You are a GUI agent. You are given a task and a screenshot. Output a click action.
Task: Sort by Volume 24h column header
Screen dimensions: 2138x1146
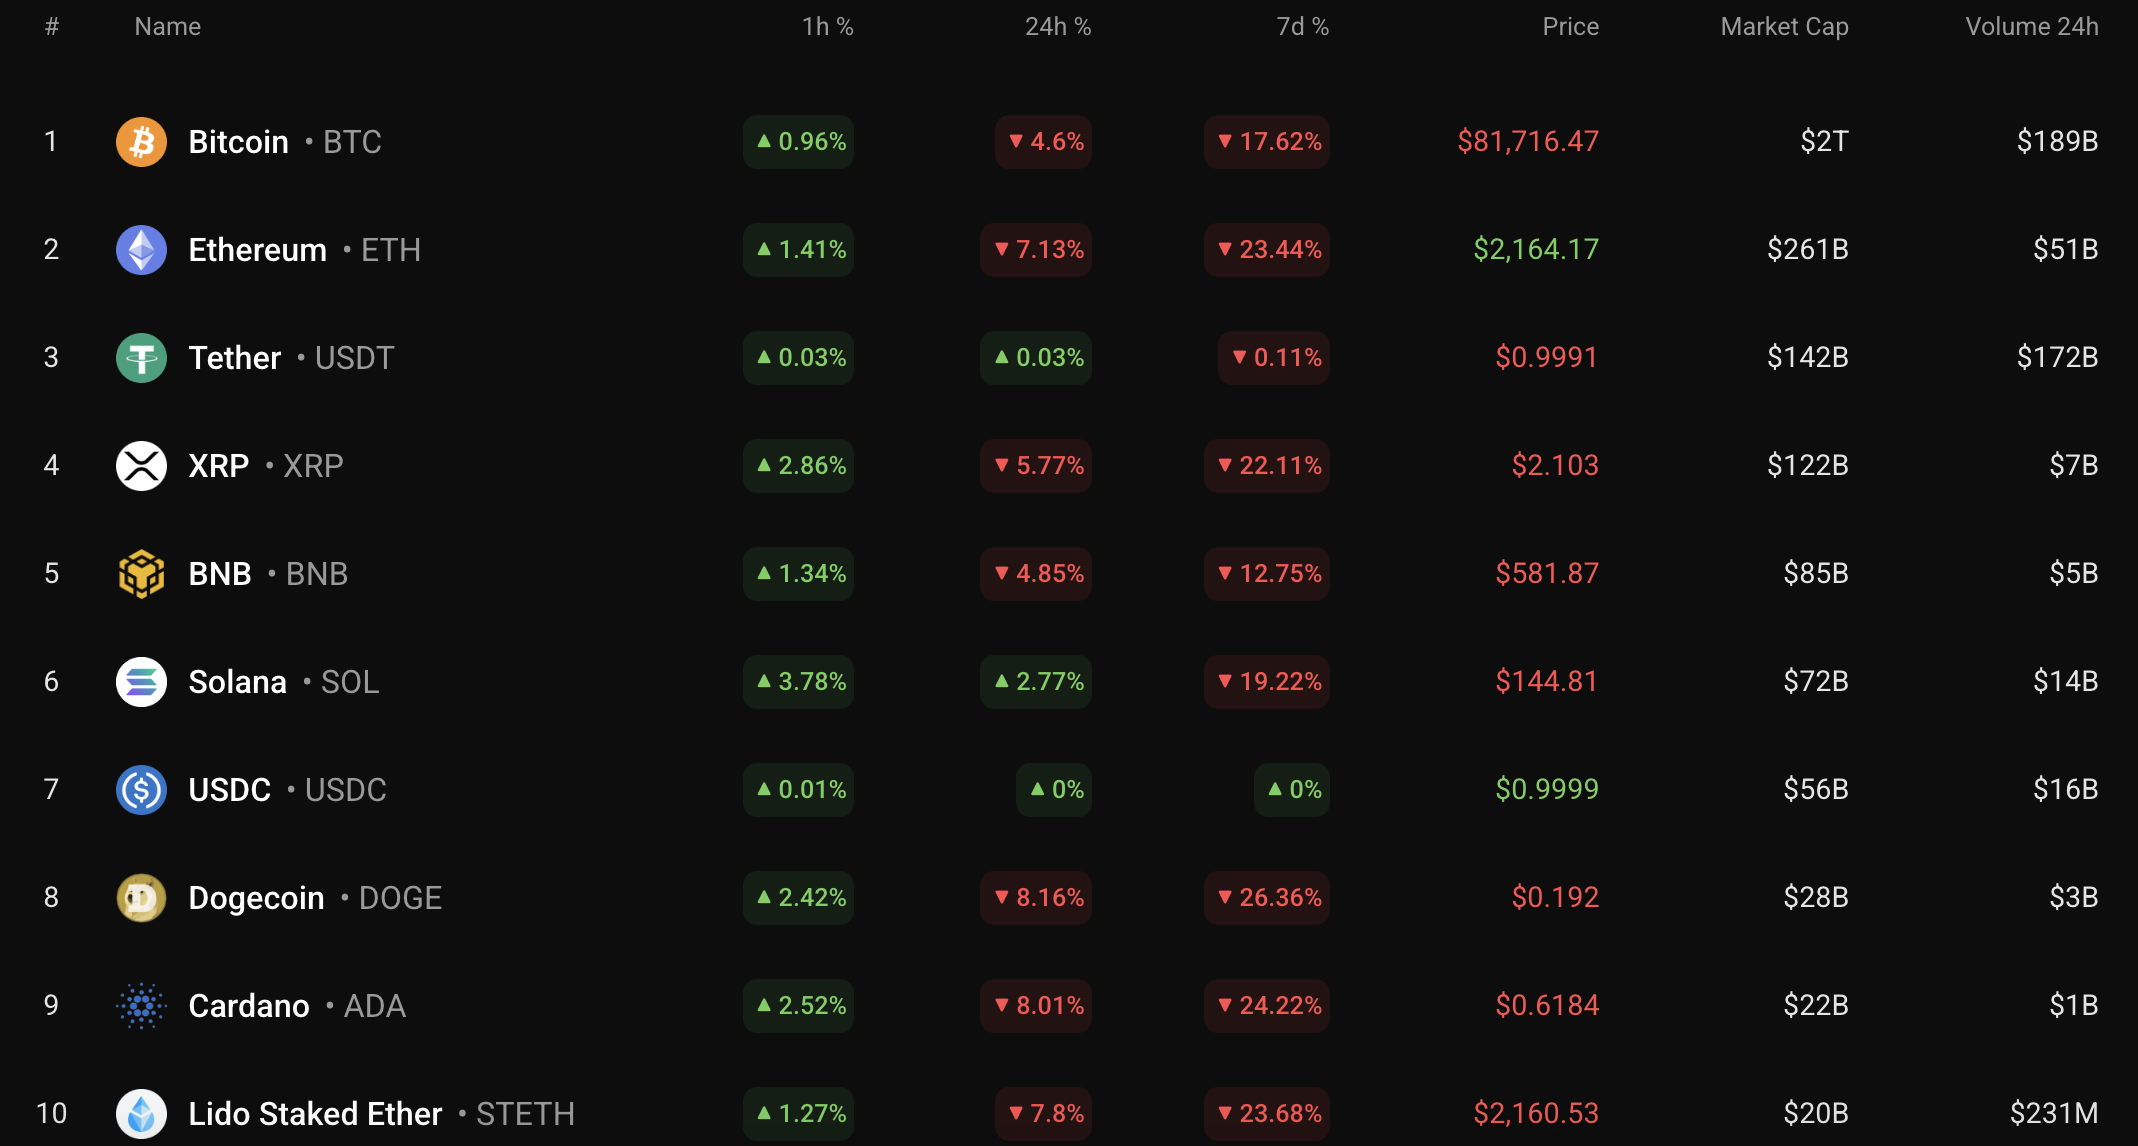pyautogui.click(x=2031, y=27)
